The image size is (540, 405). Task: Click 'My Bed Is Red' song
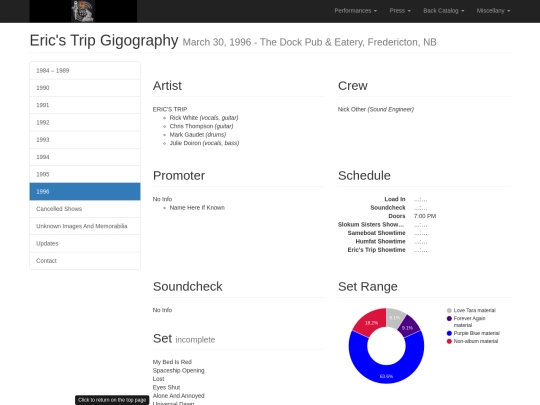point(172,362)
